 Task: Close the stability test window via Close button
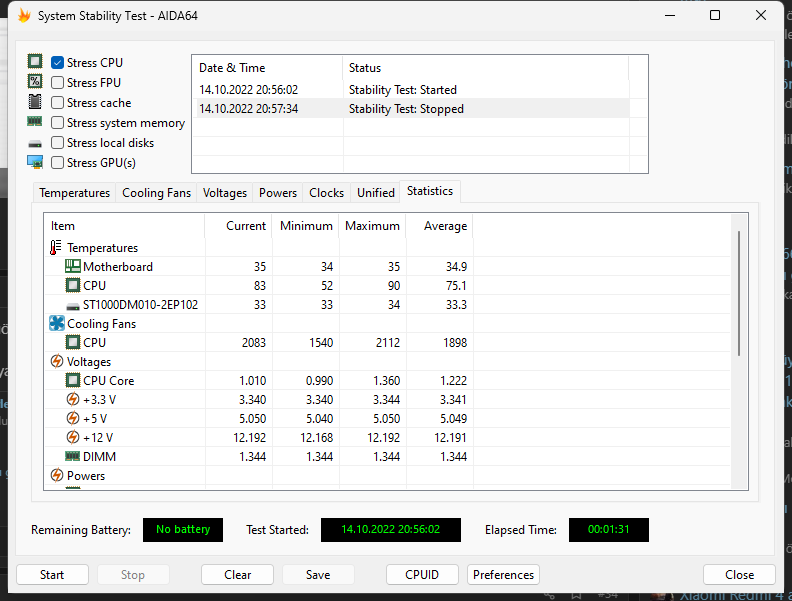click(x=739, y=575)
